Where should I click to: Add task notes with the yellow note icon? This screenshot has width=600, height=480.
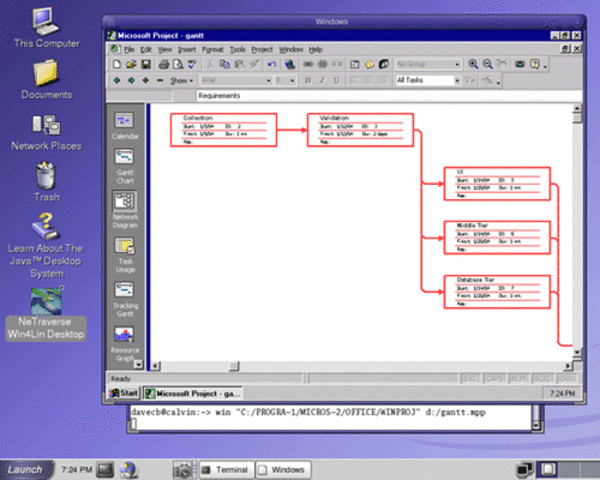click(x=369, y=64)
